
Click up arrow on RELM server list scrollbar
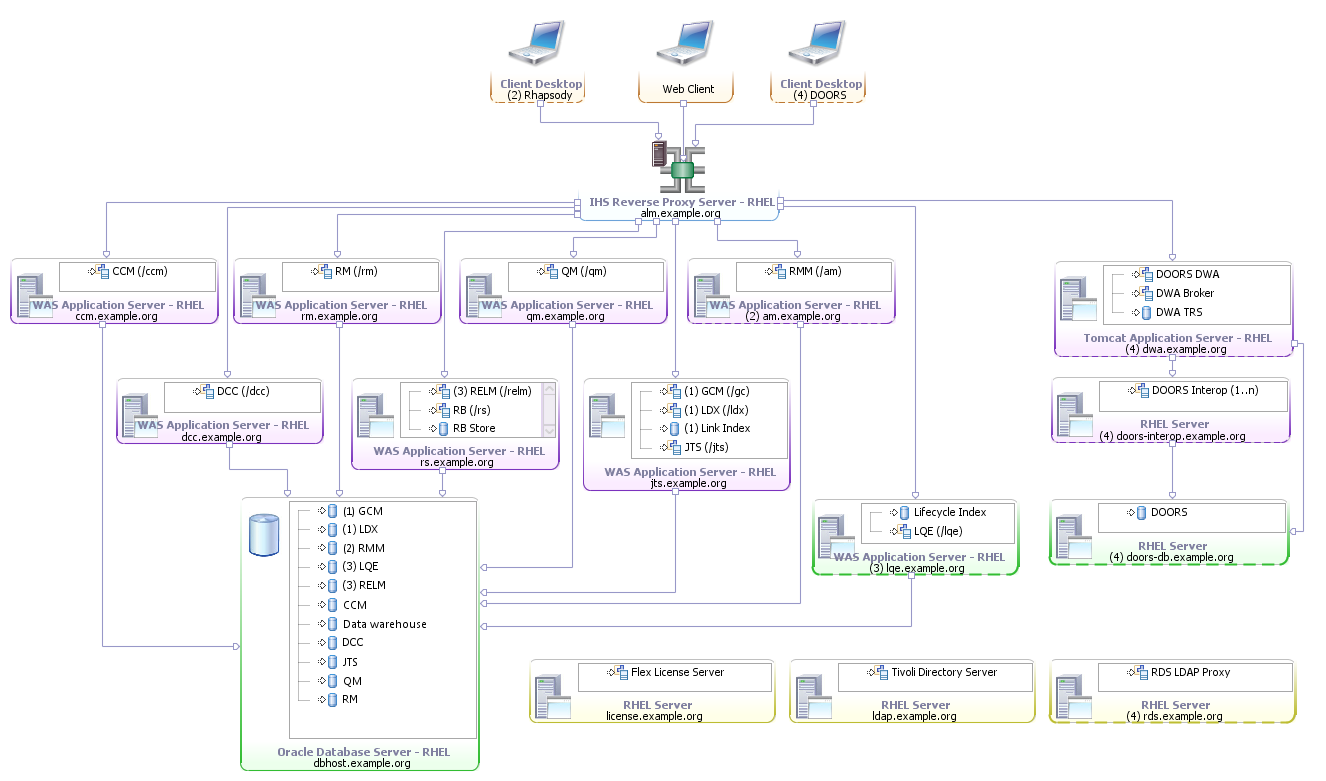point(548,390)
